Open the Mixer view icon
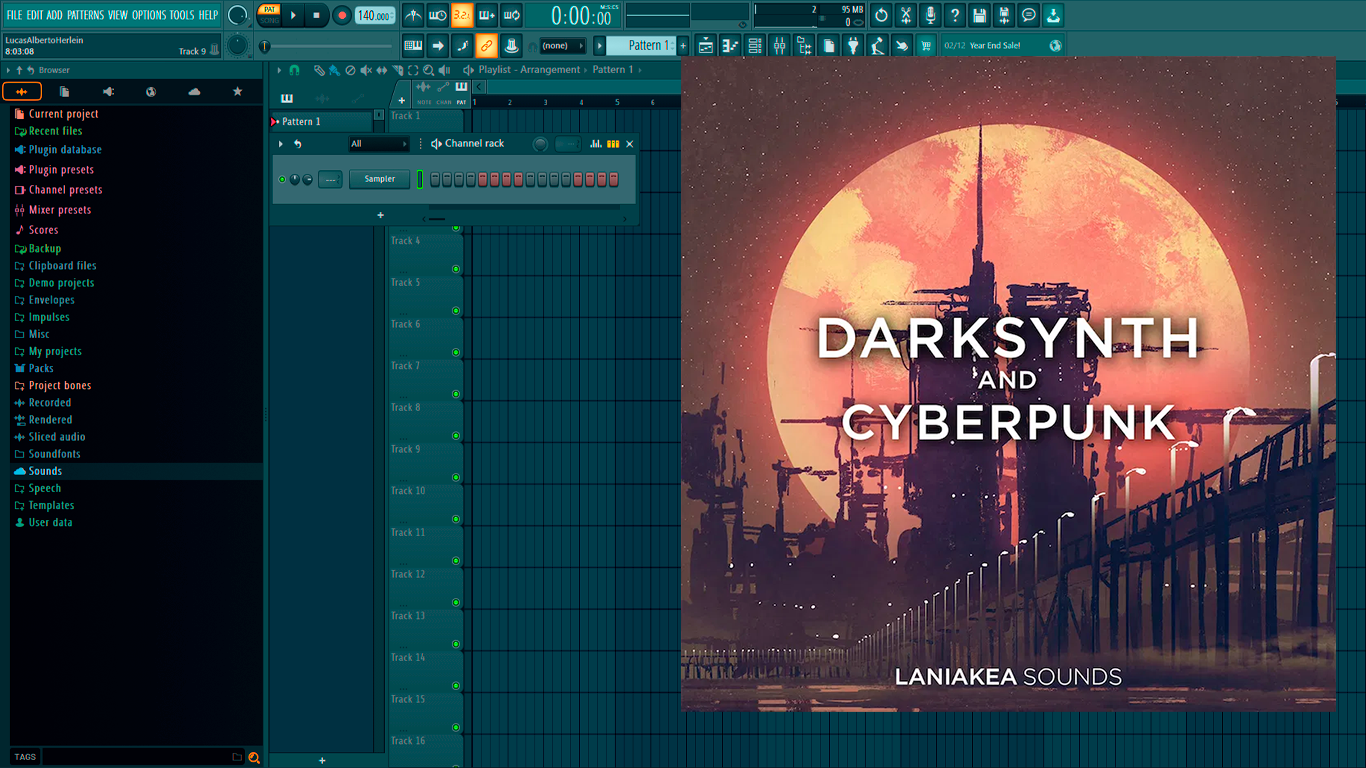1366x768 pixels. [x=779, y=45]
